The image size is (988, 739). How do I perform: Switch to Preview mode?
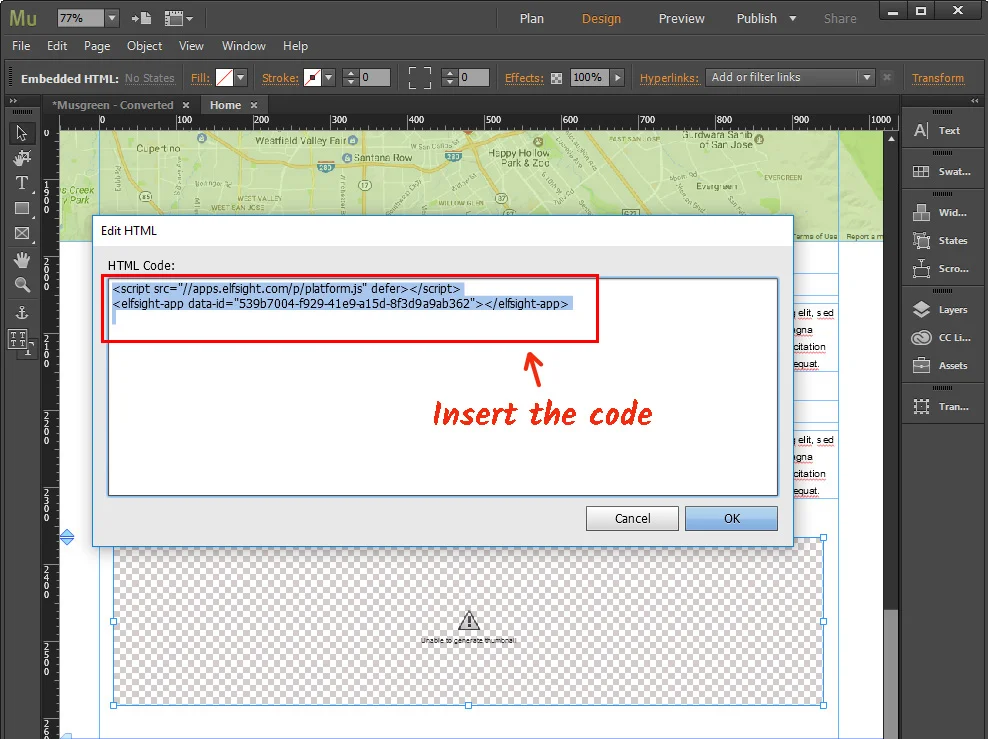pyautogui.click(x=682, y=19)
